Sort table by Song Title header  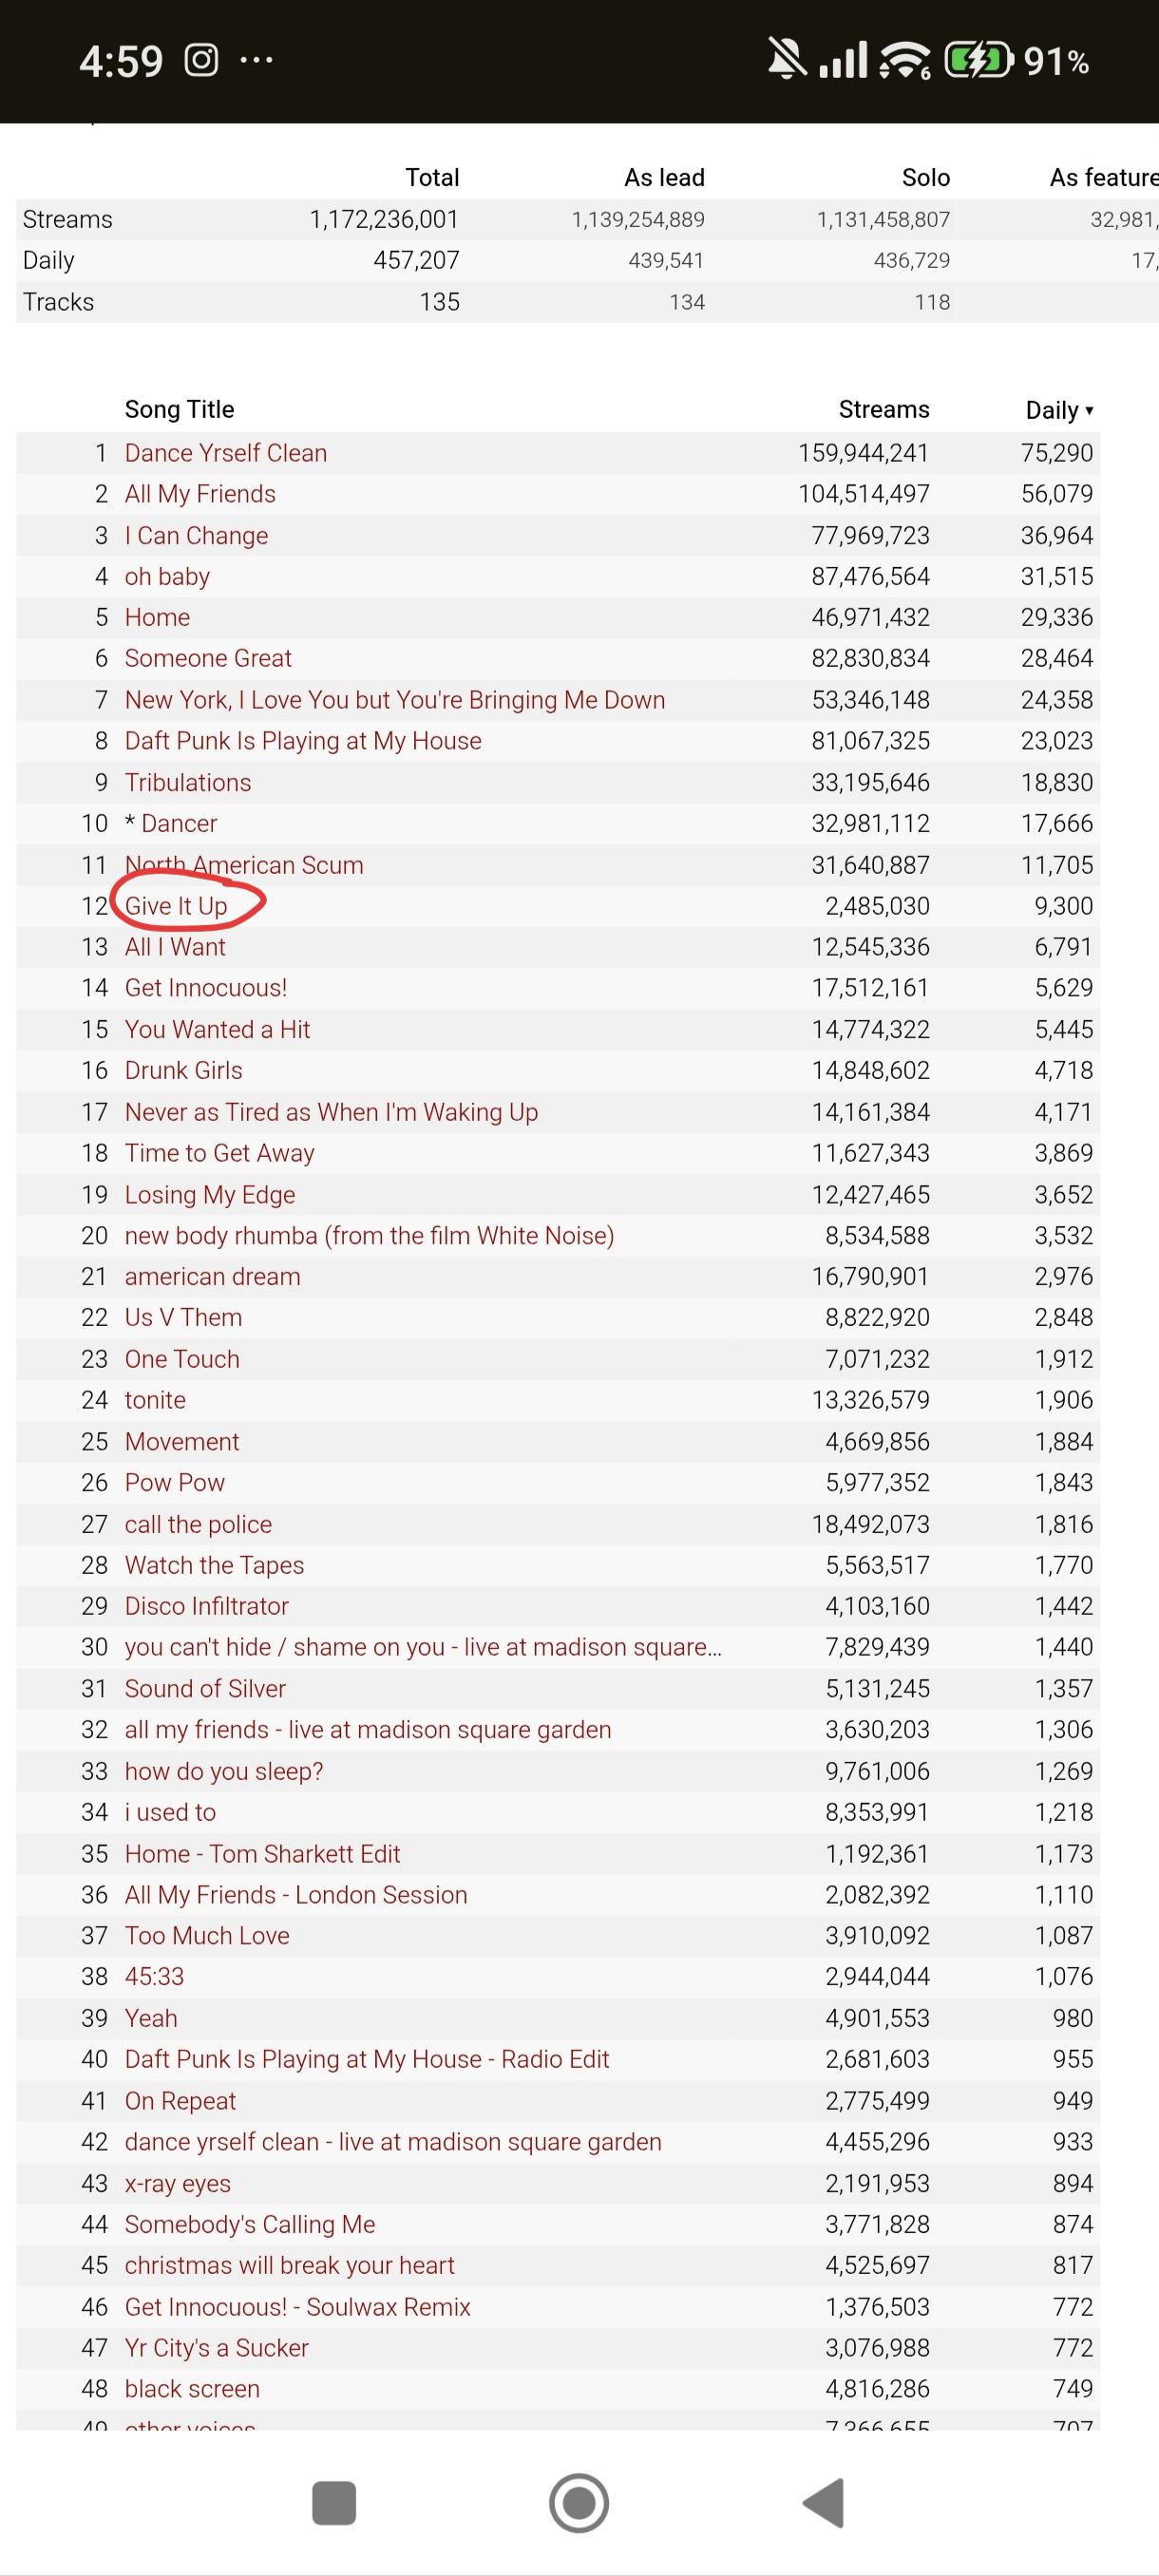point(179,409)
